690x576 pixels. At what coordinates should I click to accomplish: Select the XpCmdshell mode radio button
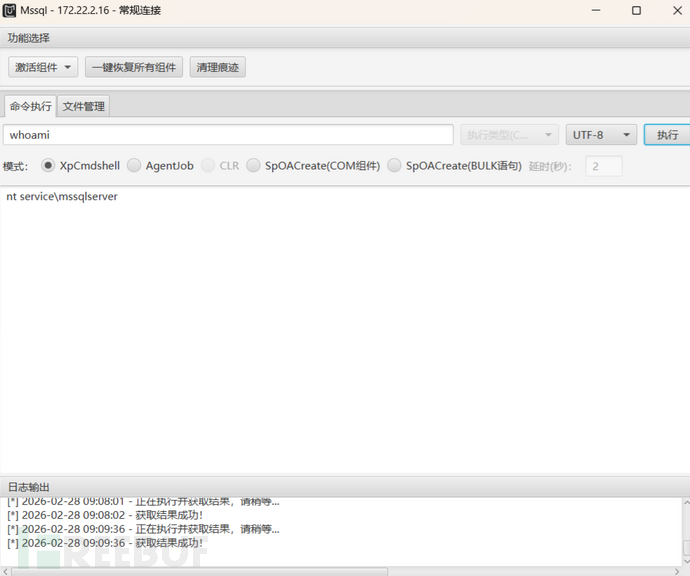48,165
